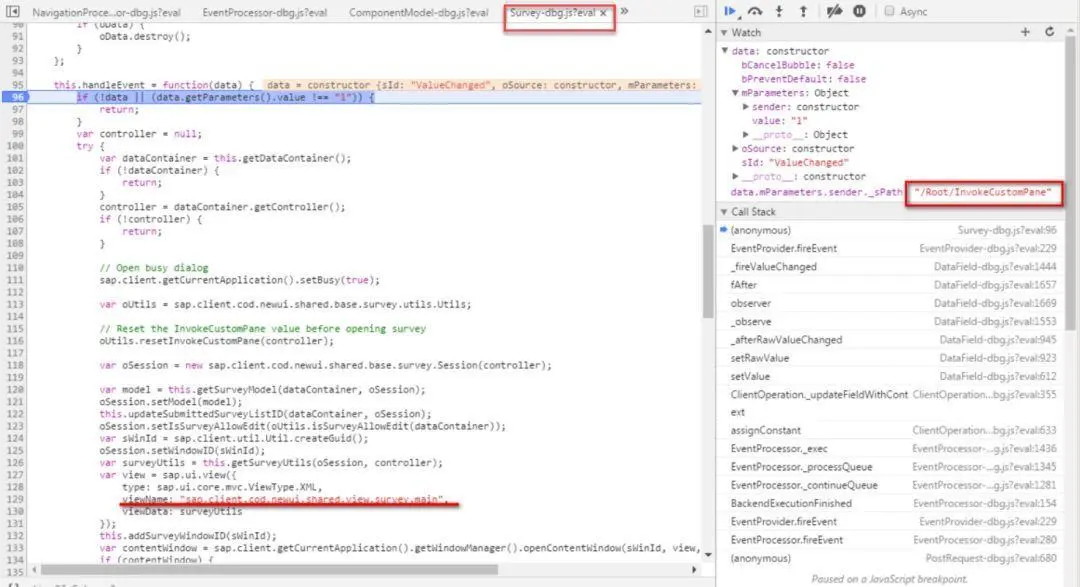
Task: Step into next function call
Action: [779, 11]
